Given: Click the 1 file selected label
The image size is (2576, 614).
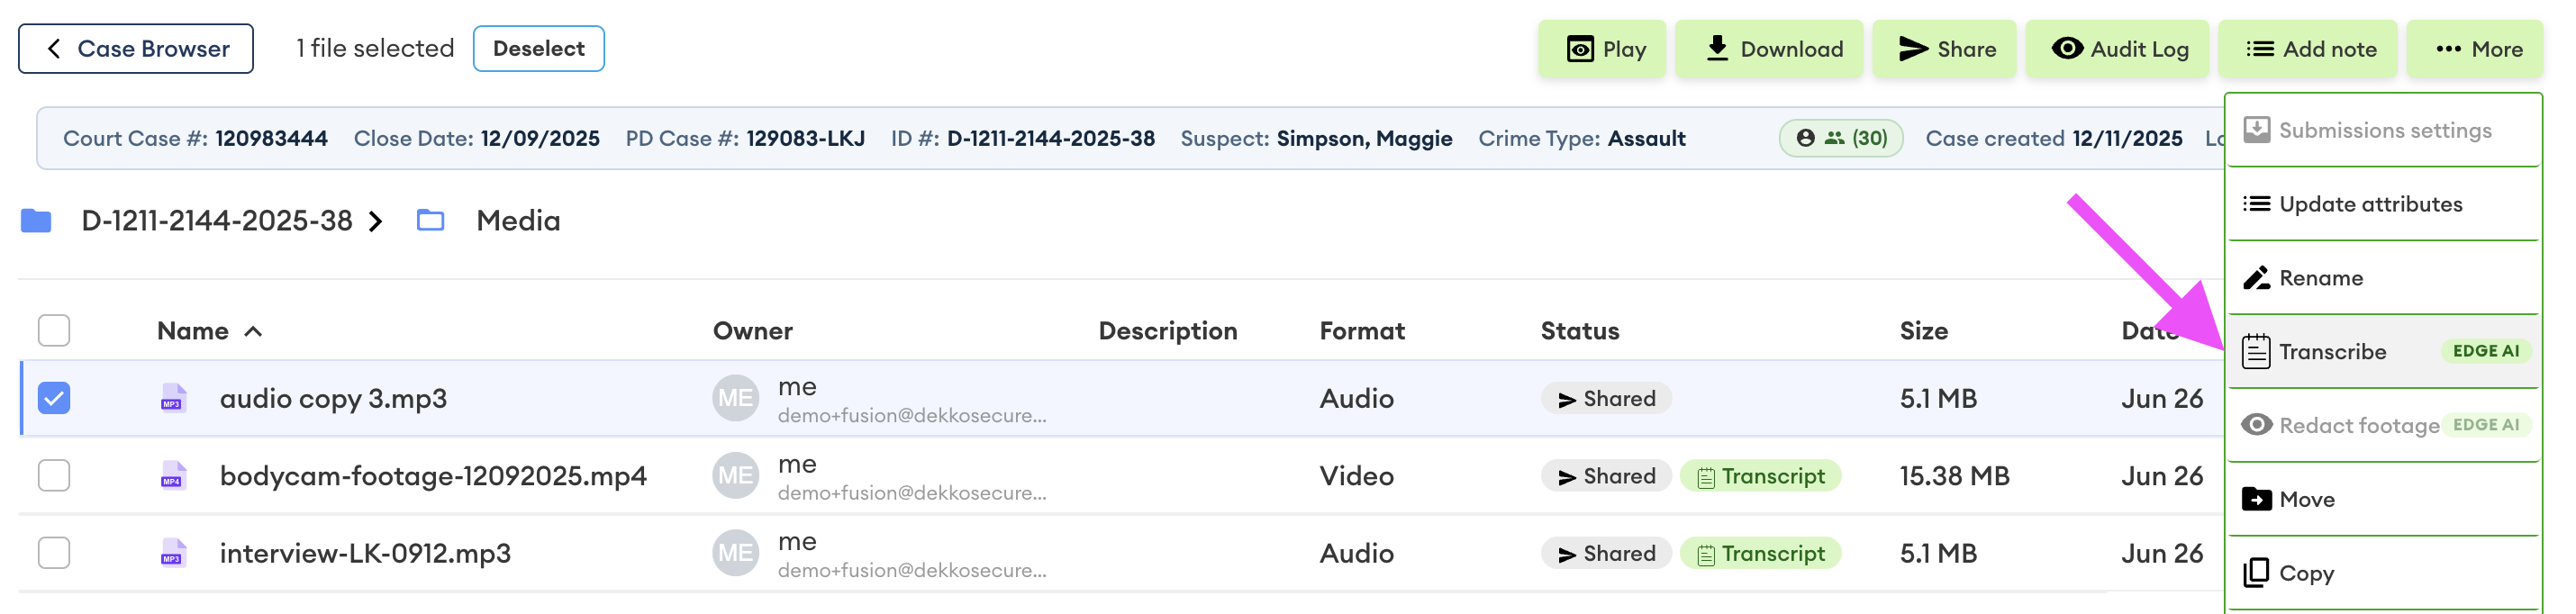Looking at the screenshot, I should pyautogui.click(x=375, y=49).
